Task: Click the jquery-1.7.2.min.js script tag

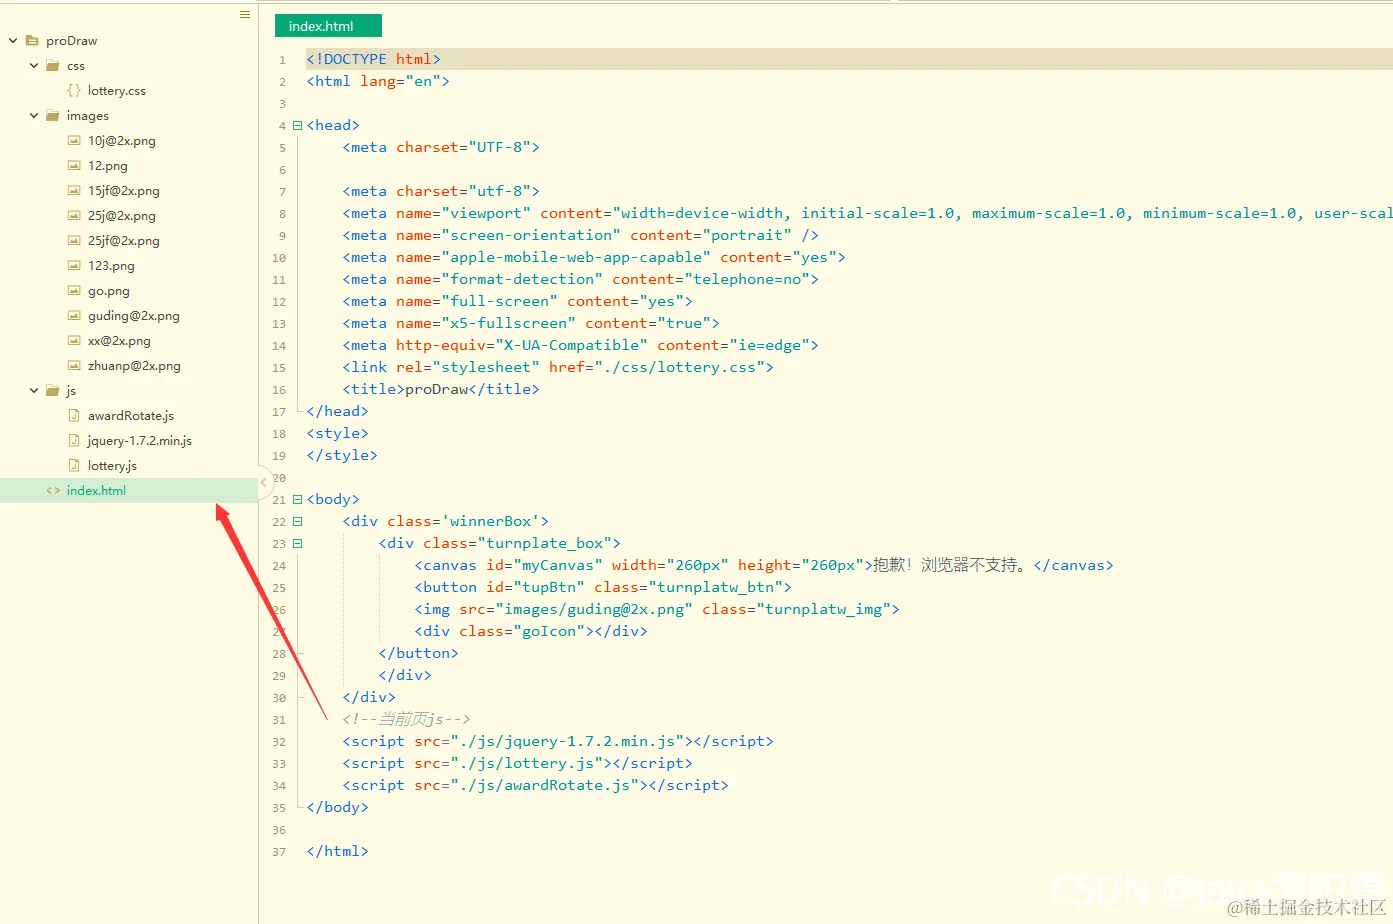Action: coord(558,742)
